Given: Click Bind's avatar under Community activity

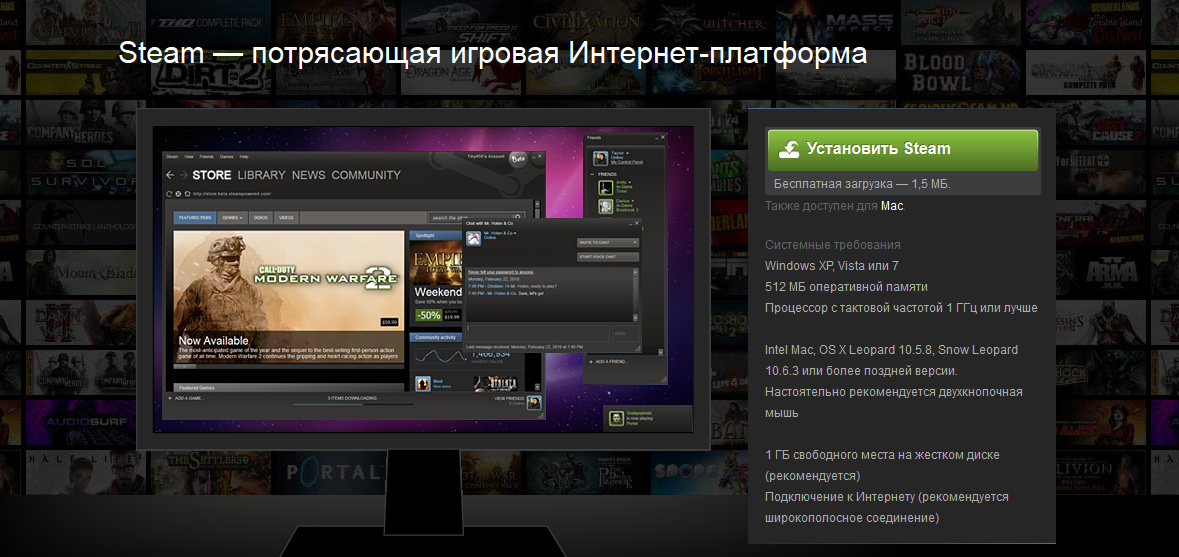Looking at the screenshot, I should (423, 383).
